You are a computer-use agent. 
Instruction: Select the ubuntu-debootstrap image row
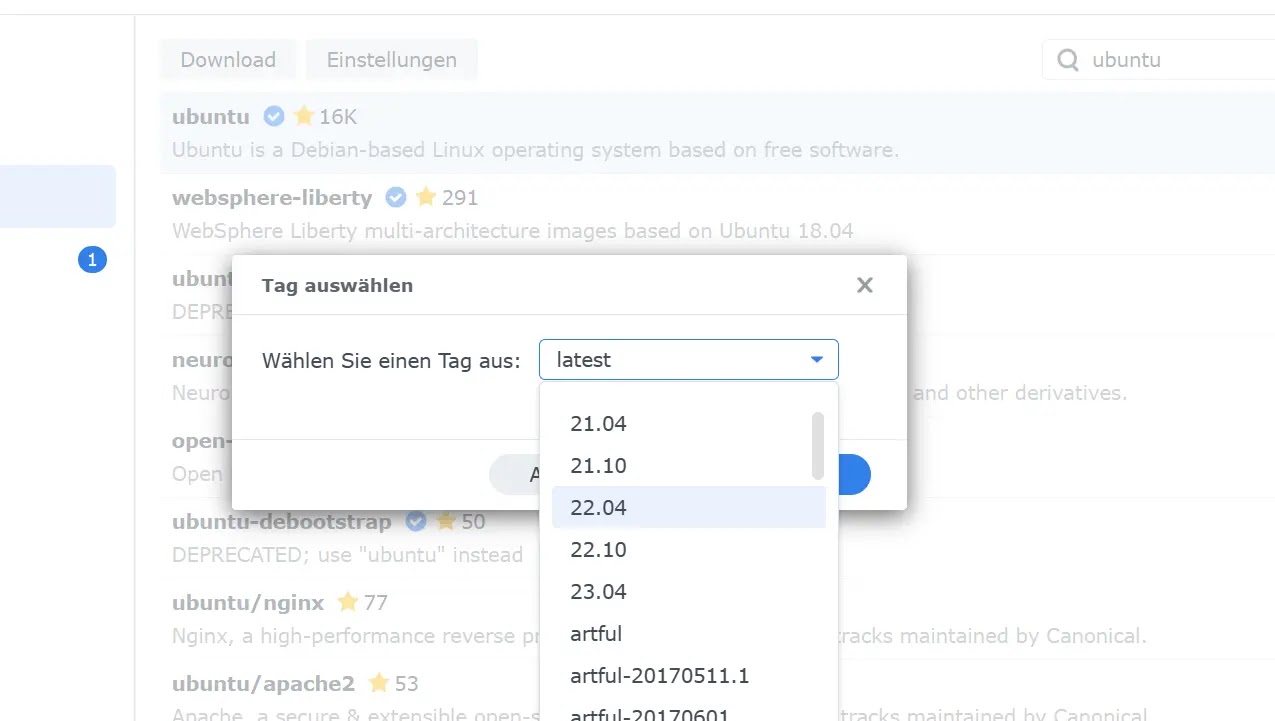[717, 538]
